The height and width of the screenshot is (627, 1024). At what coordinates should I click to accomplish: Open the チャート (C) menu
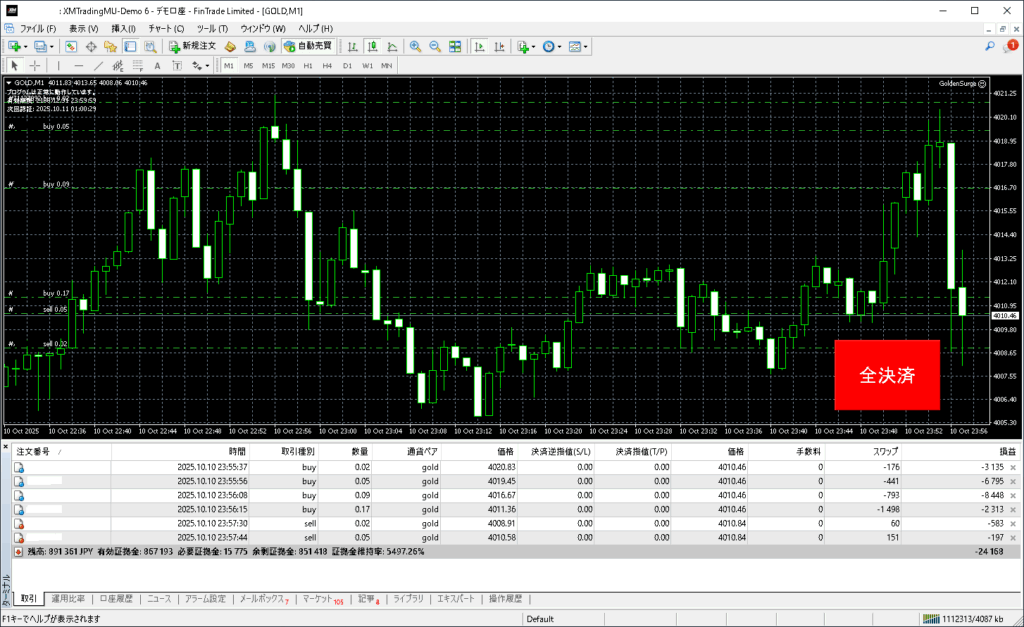(x=165, y=28)
